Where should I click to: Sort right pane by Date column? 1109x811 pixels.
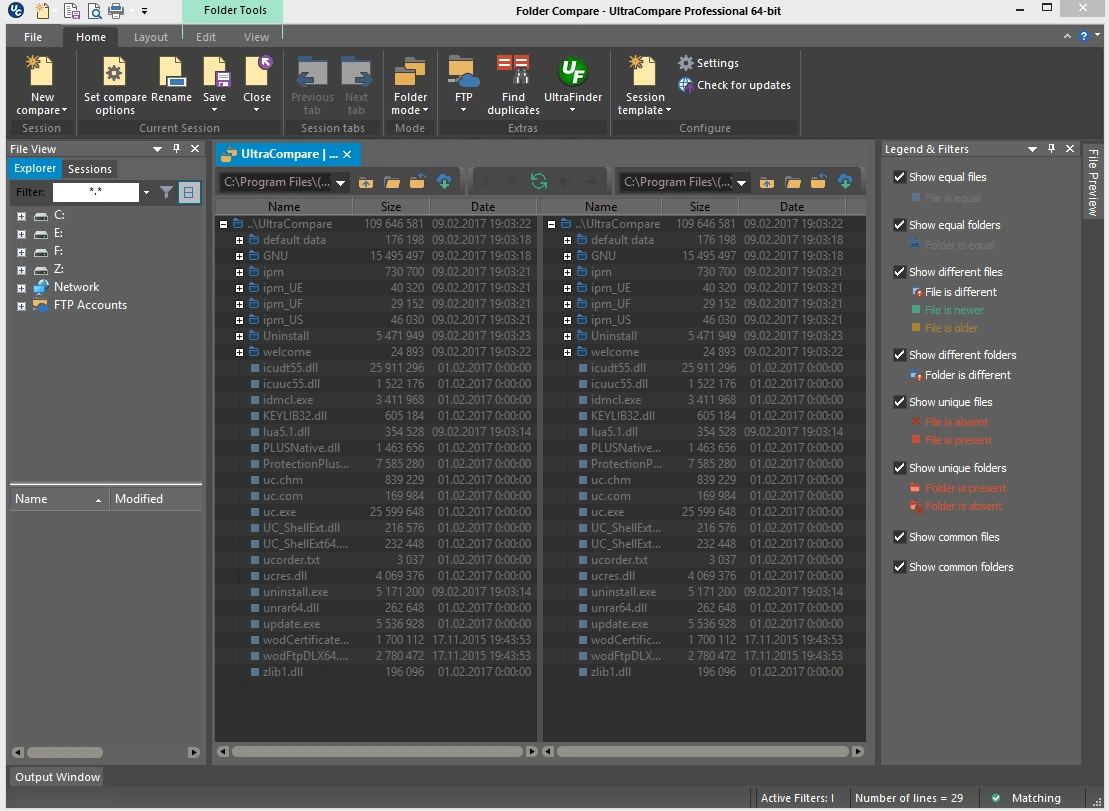[x=791, y=206]
